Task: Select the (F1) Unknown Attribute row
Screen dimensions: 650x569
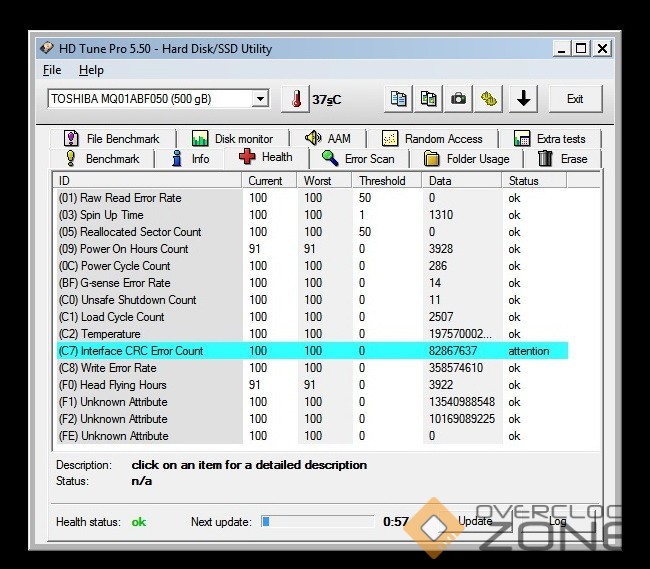Action: (311, 402)
